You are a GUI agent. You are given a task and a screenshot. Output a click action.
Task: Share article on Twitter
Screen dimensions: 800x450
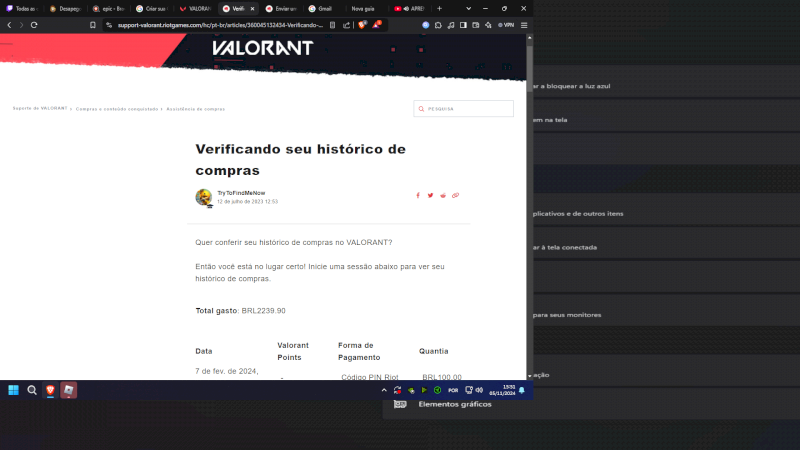[431, 195]
